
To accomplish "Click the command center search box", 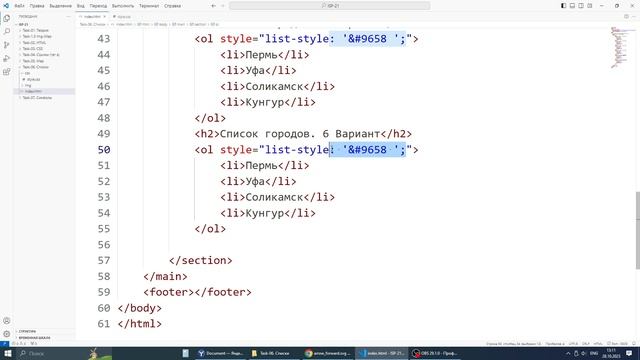I will point(330,6).
